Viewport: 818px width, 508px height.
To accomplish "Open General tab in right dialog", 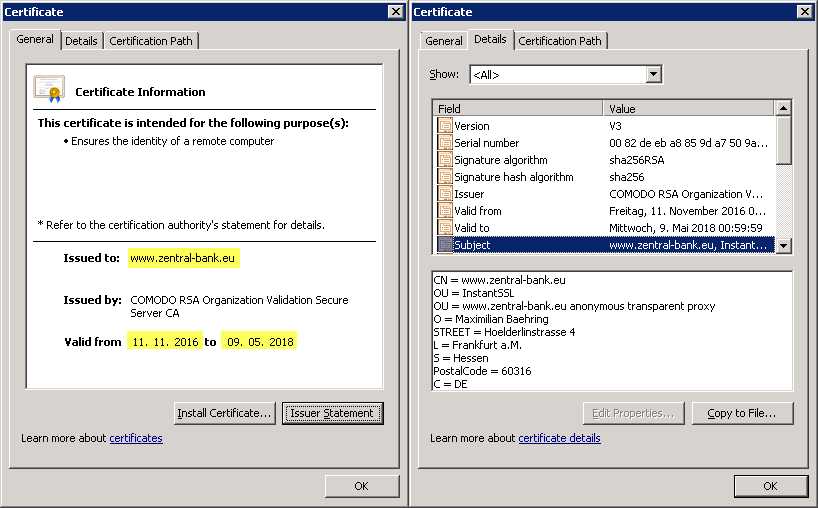I will click(443, 41).
